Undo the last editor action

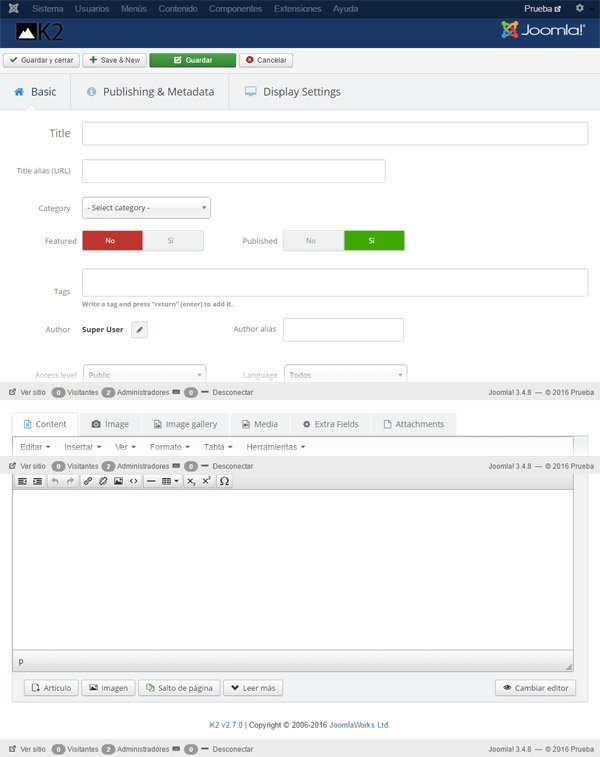[x=55, y=481]
